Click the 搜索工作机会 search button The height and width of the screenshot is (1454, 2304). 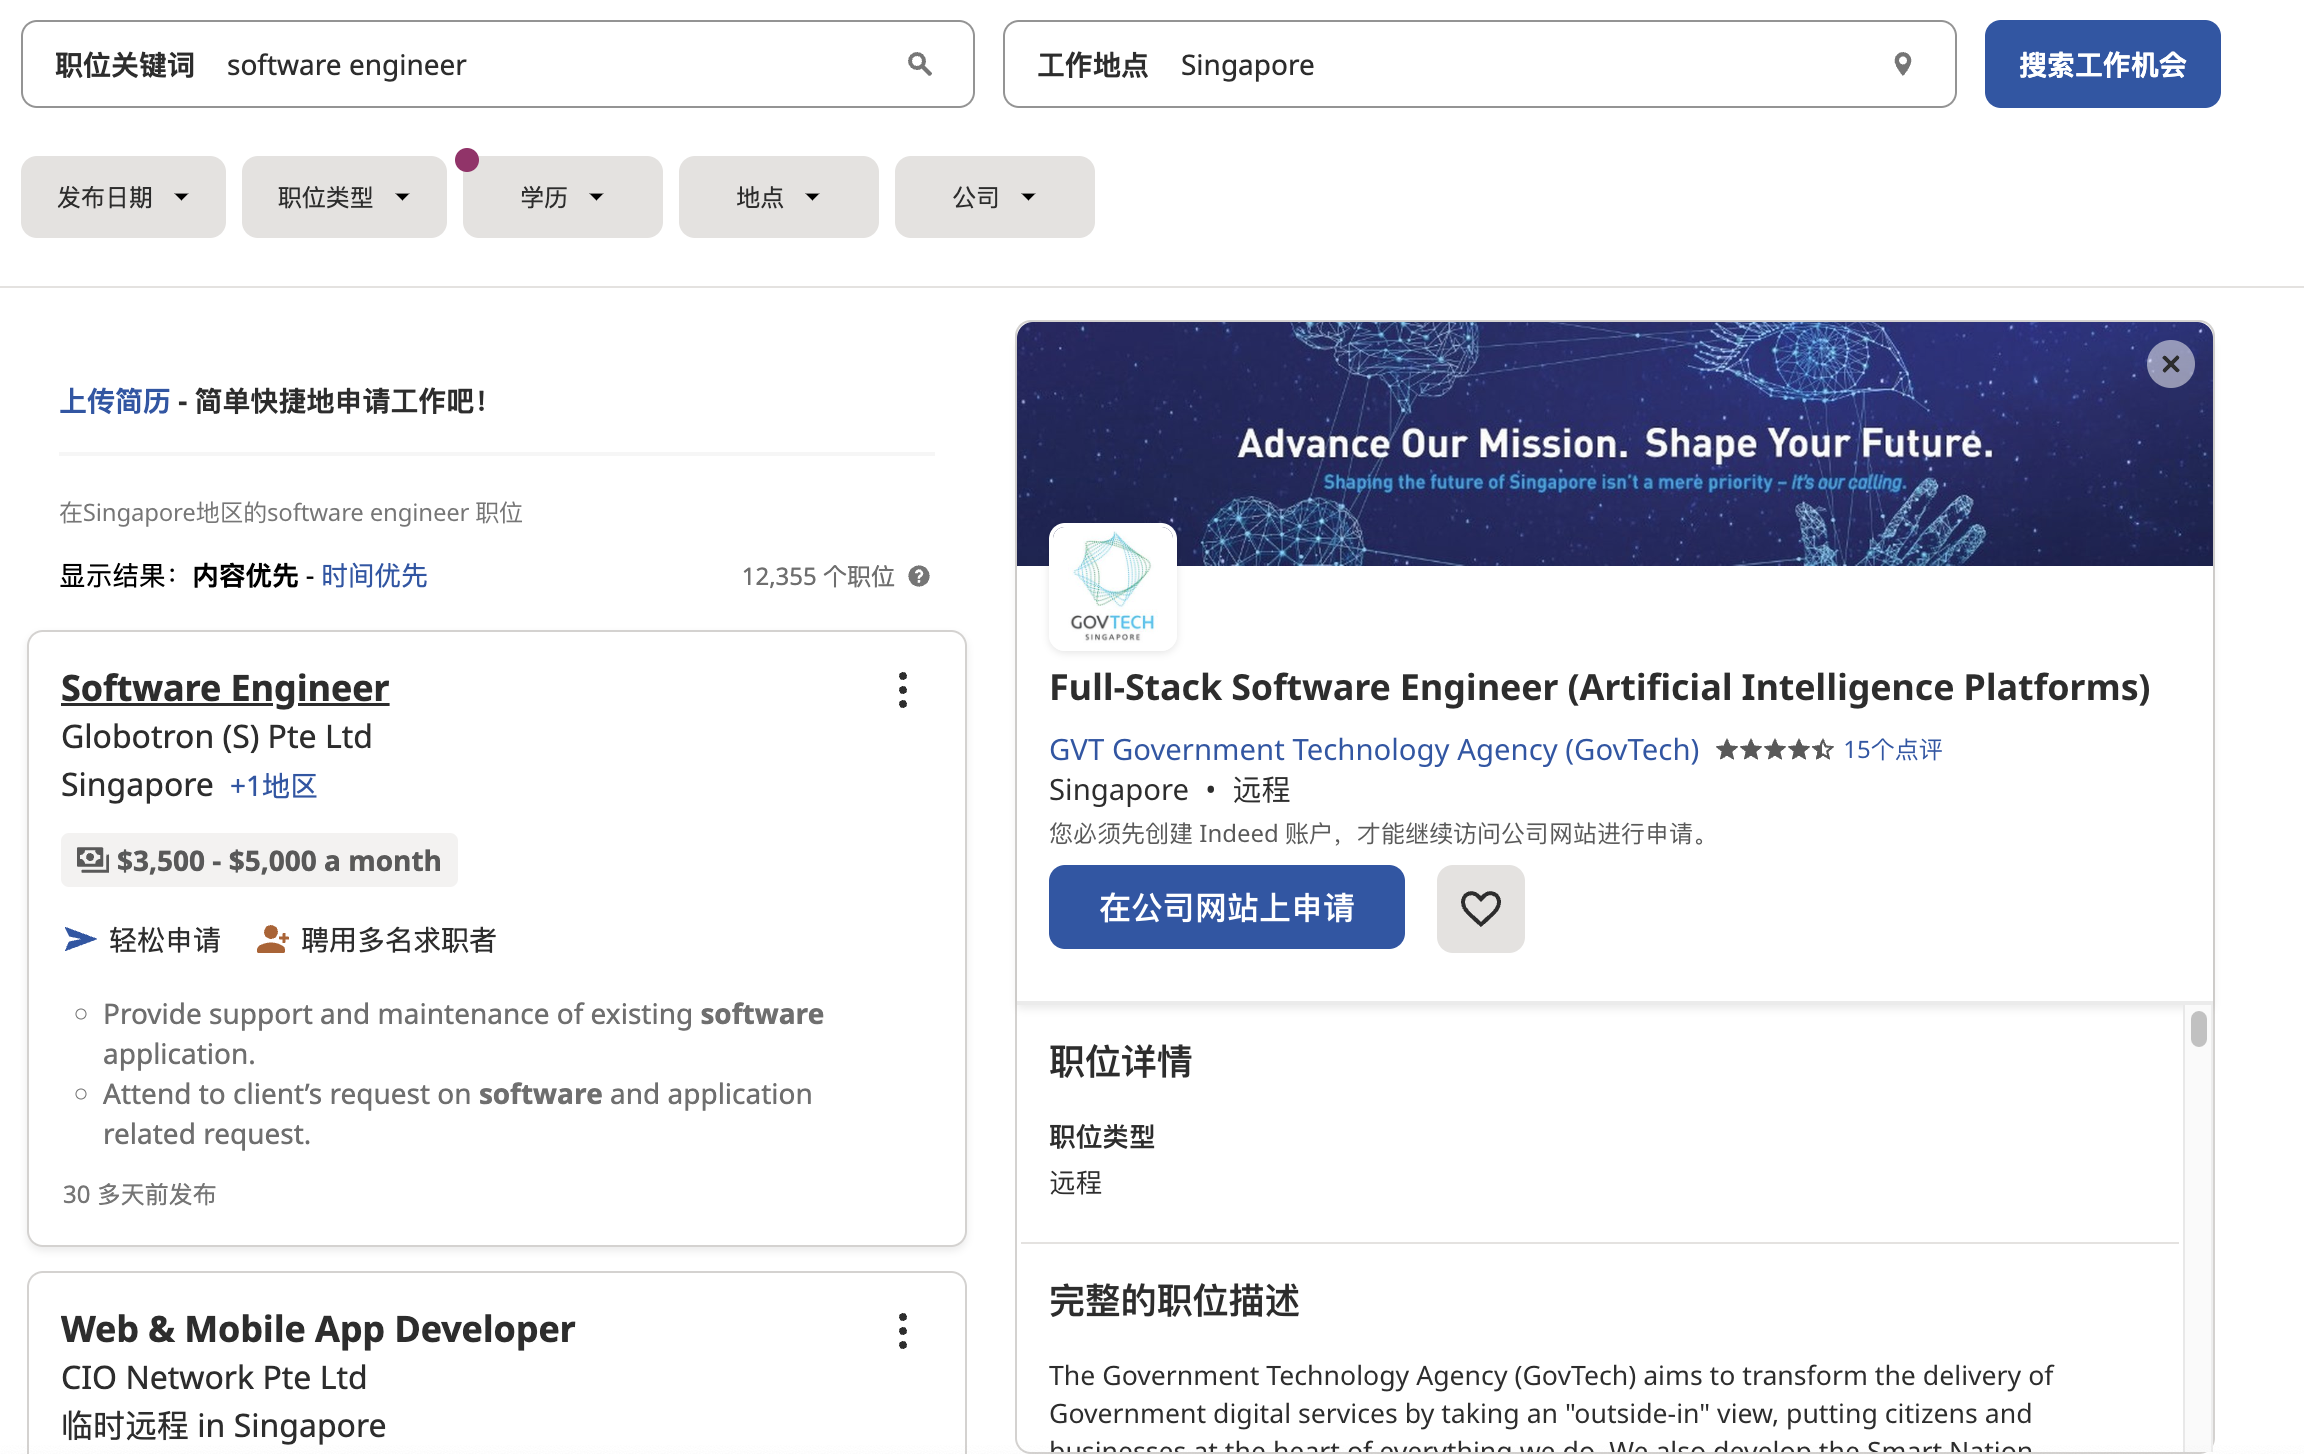pos(2102,65)
